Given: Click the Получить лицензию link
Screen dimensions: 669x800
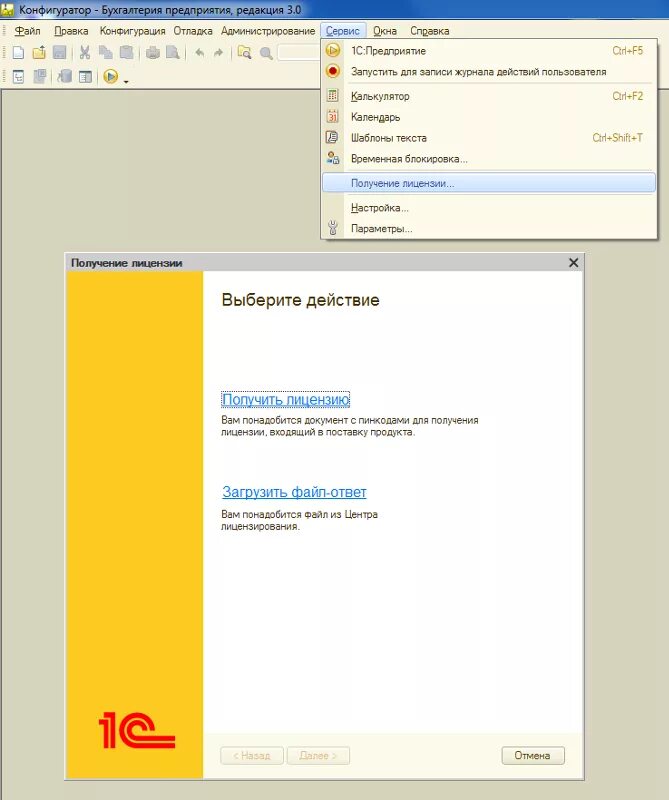Looking at the screenshot, I should tap(286, 399).
